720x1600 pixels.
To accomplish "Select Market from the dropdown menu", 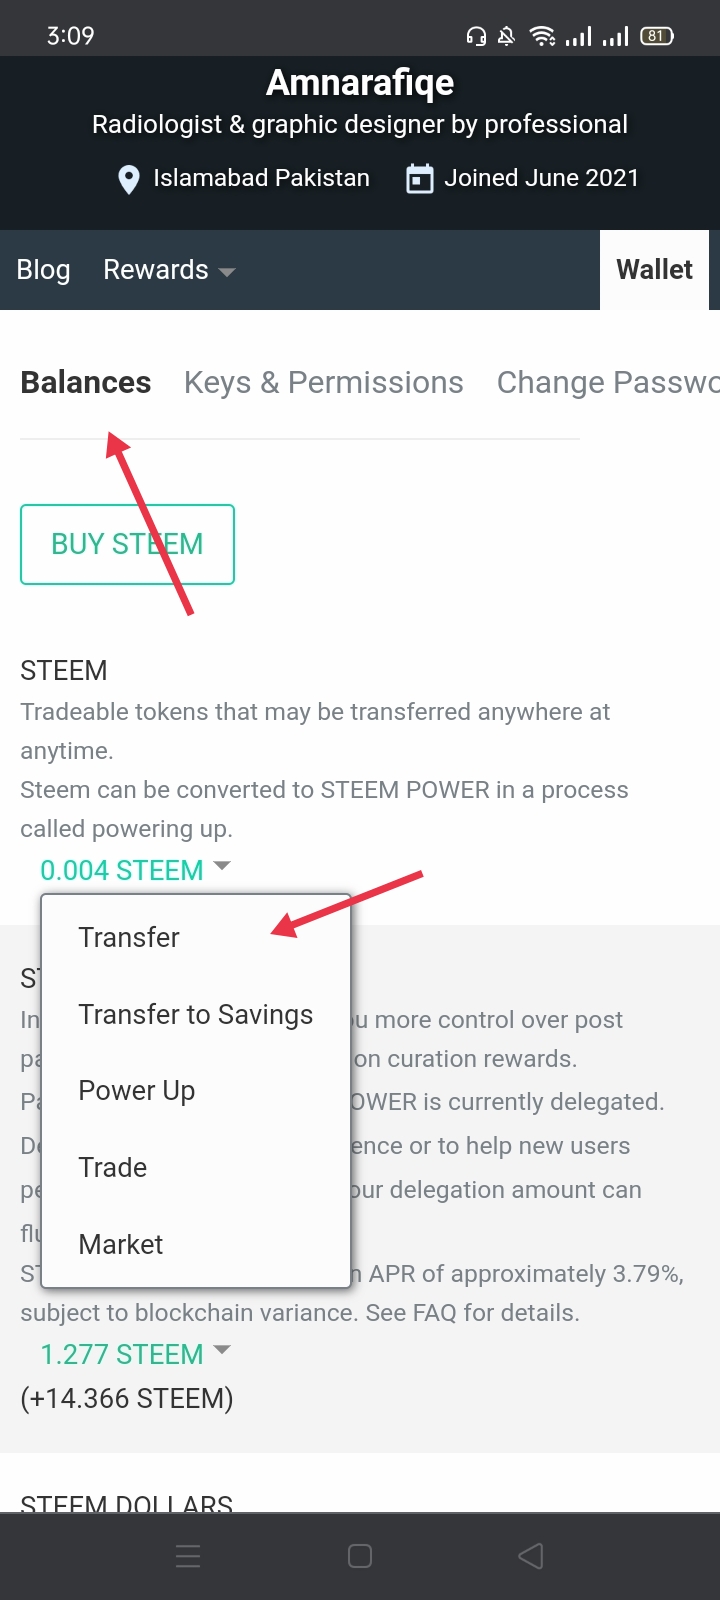I will (x=120, y=1244).
